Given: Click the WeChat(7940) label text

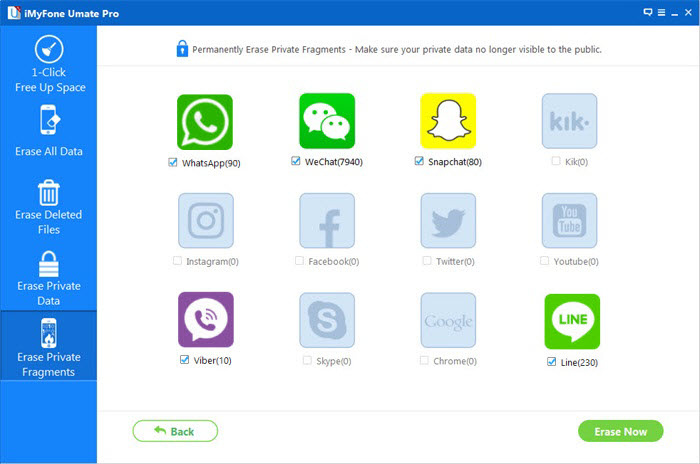Looking at the screenshot, I should coord(333,162).
